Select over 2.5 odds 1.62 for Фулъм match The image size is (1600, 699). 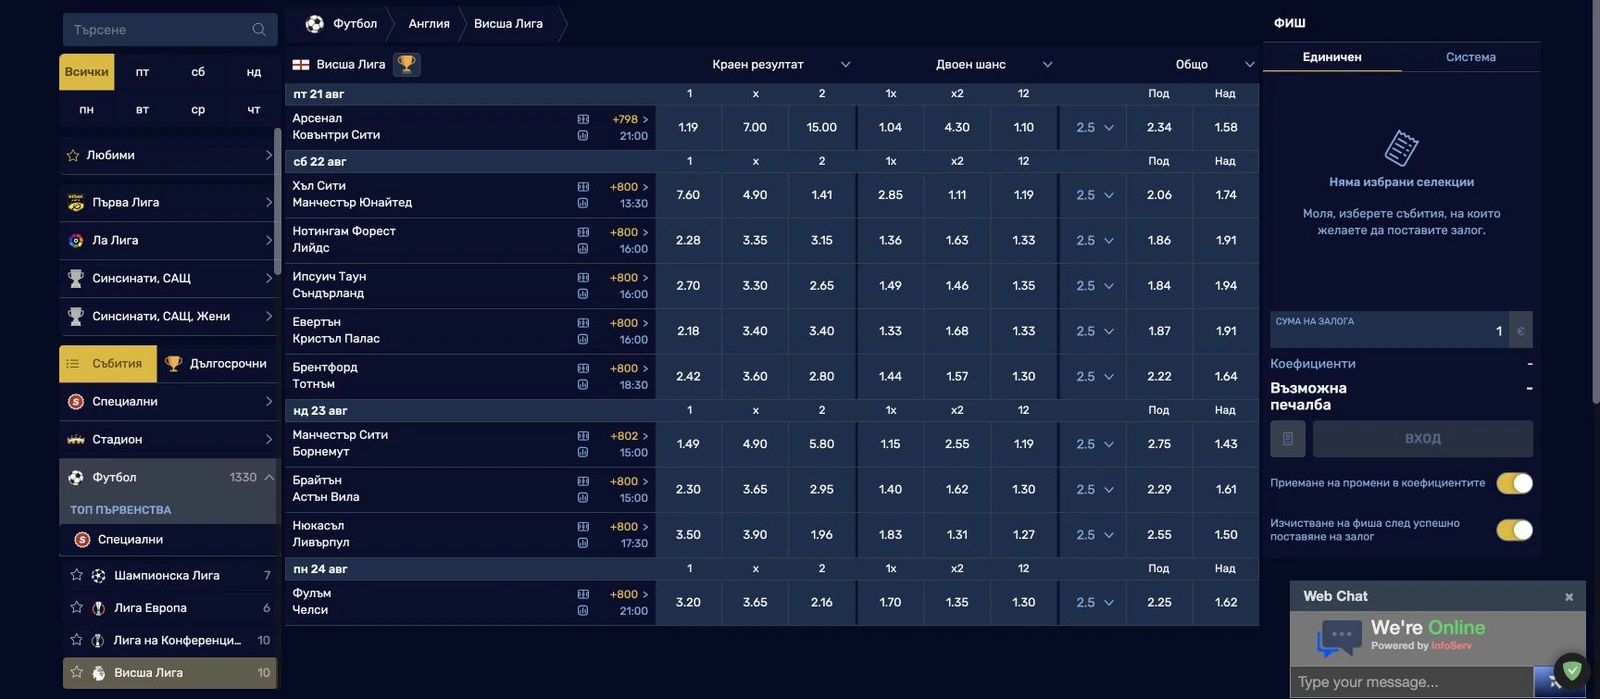[1226, 602]
